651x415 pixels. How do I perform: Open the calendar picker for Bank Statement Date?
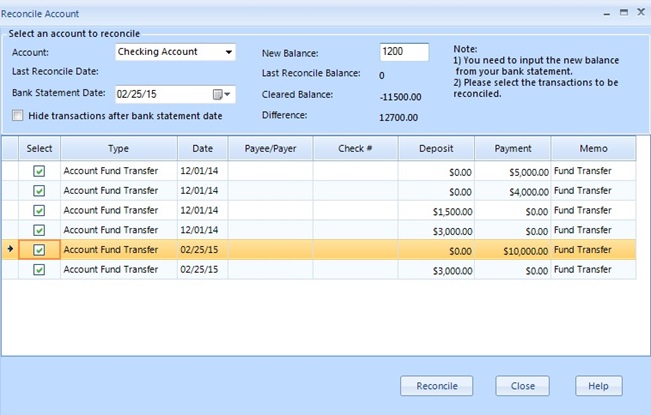coord(221,95)
